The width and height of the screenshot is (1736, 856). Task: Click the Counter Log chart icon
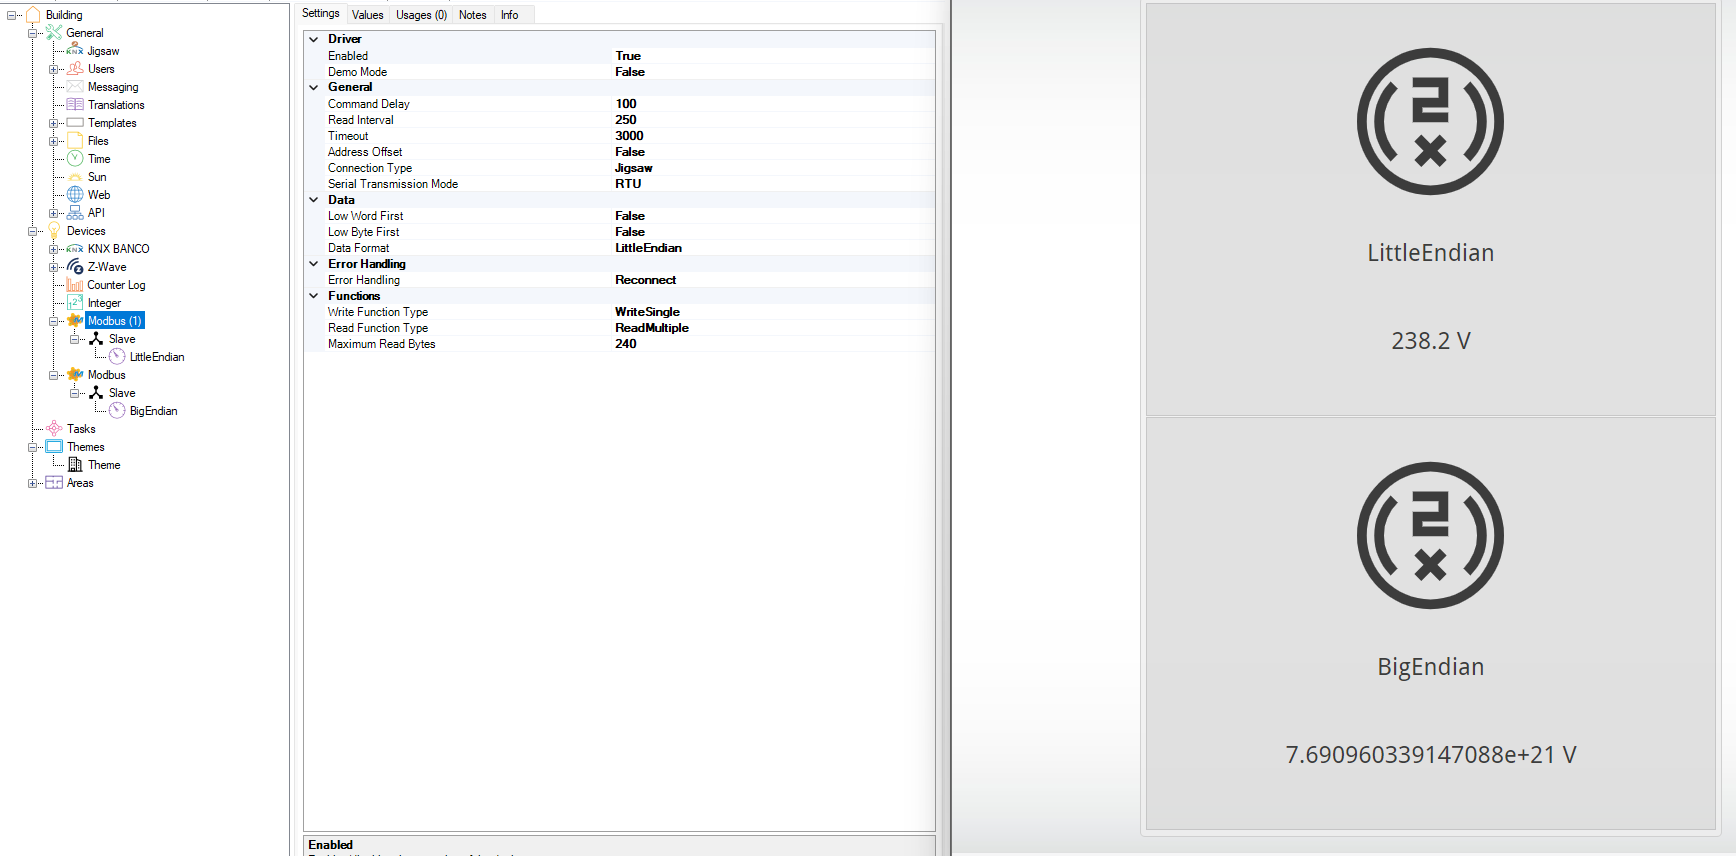point(75,285)
